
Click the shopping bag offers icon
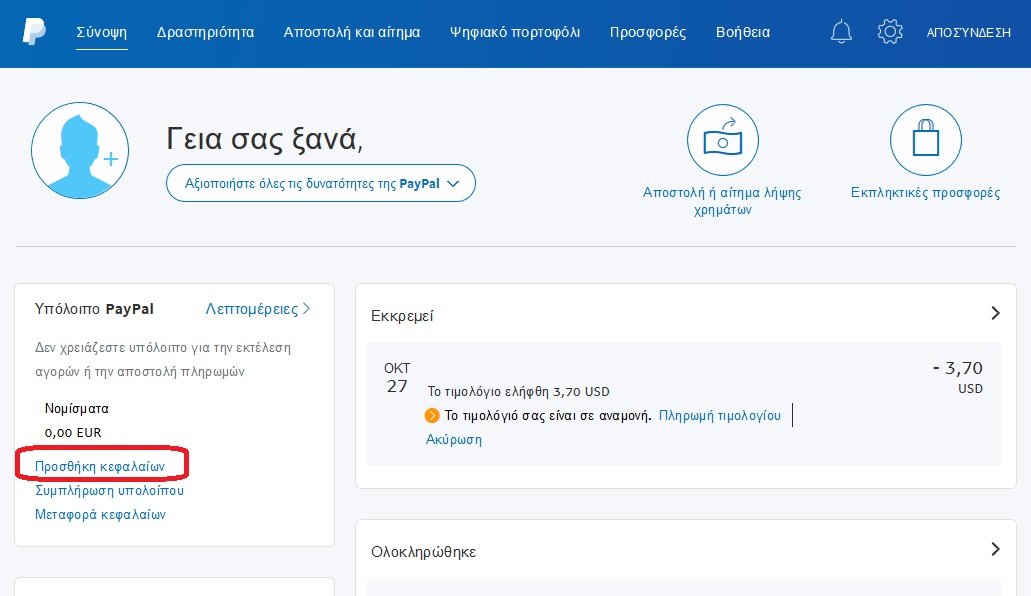click(925, 140)
